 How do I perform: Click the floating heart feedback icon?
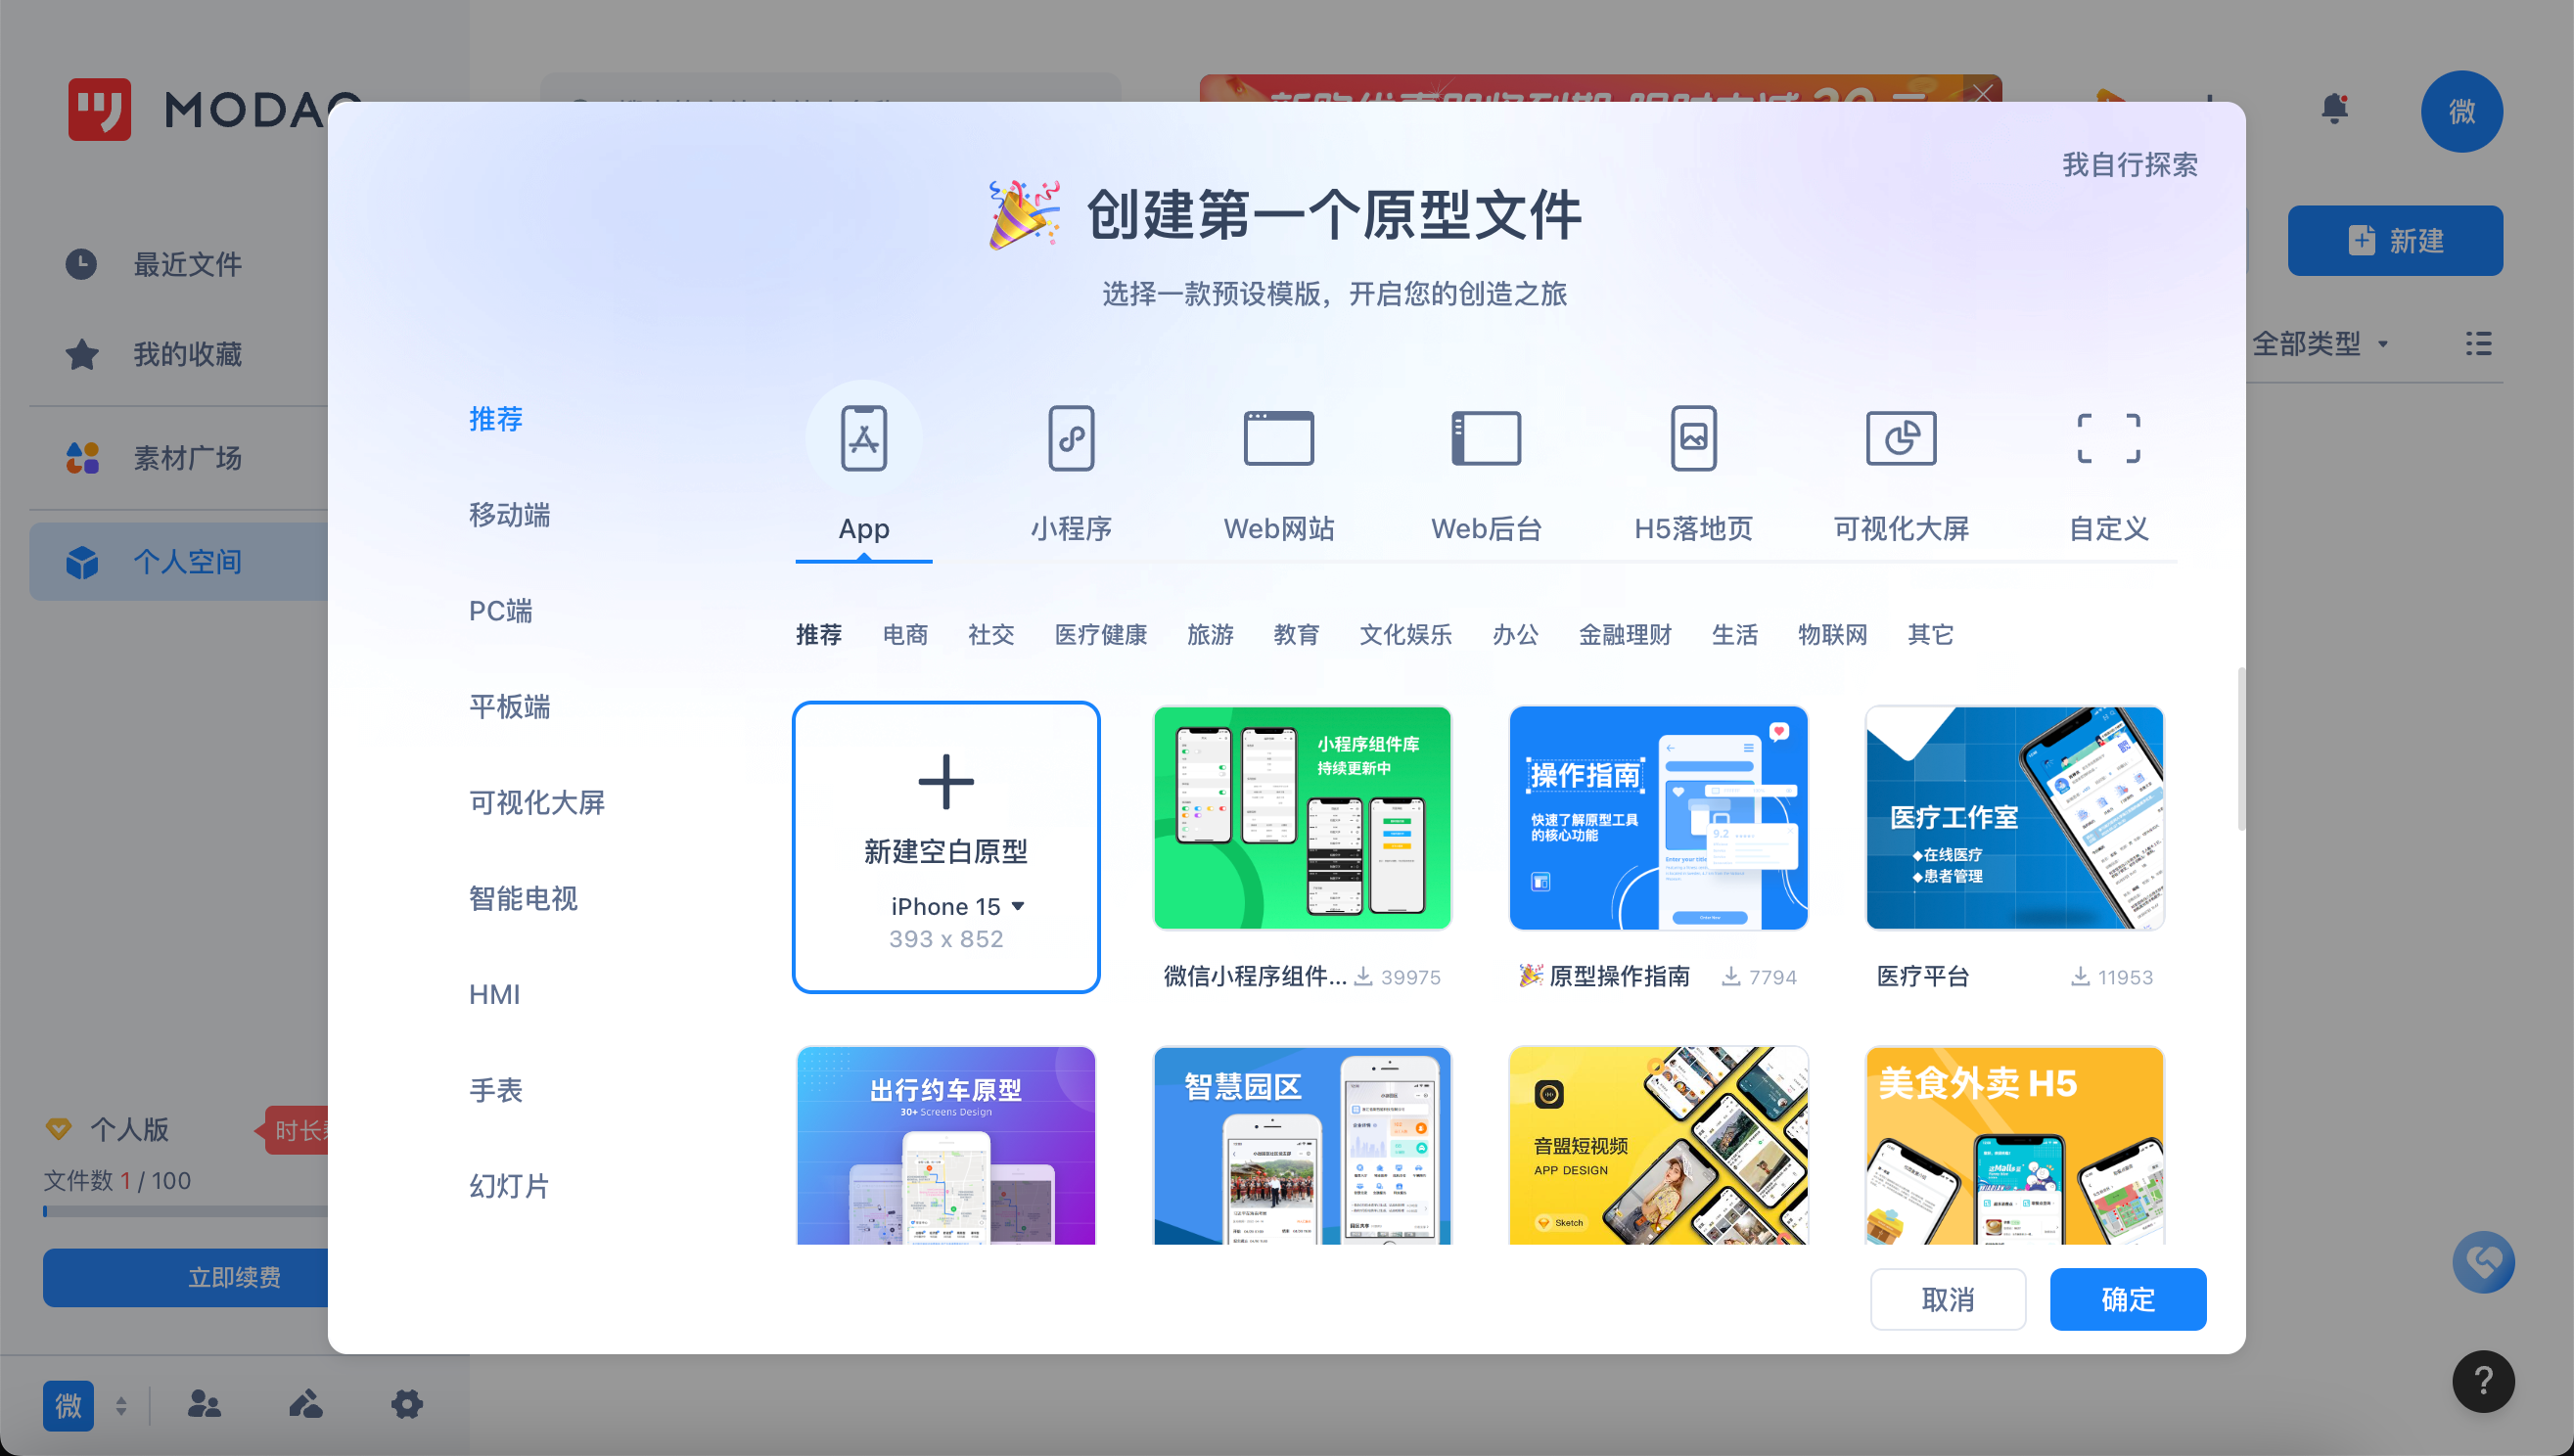(x=2483, y=1261)
